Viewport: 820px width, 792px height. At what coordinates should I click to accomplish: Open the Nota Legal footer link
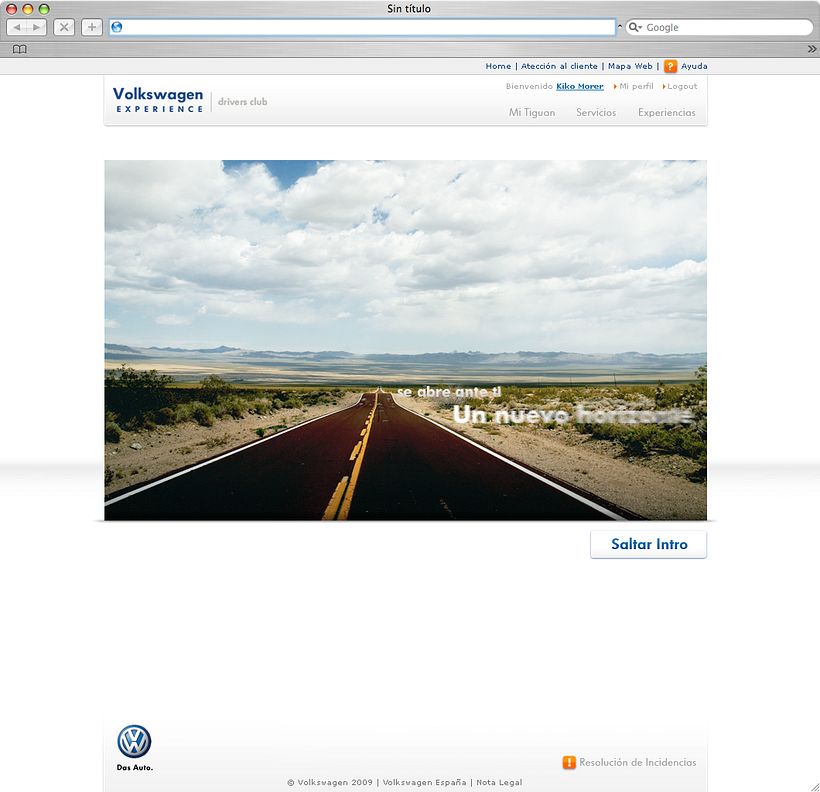[x=499, y=782]
